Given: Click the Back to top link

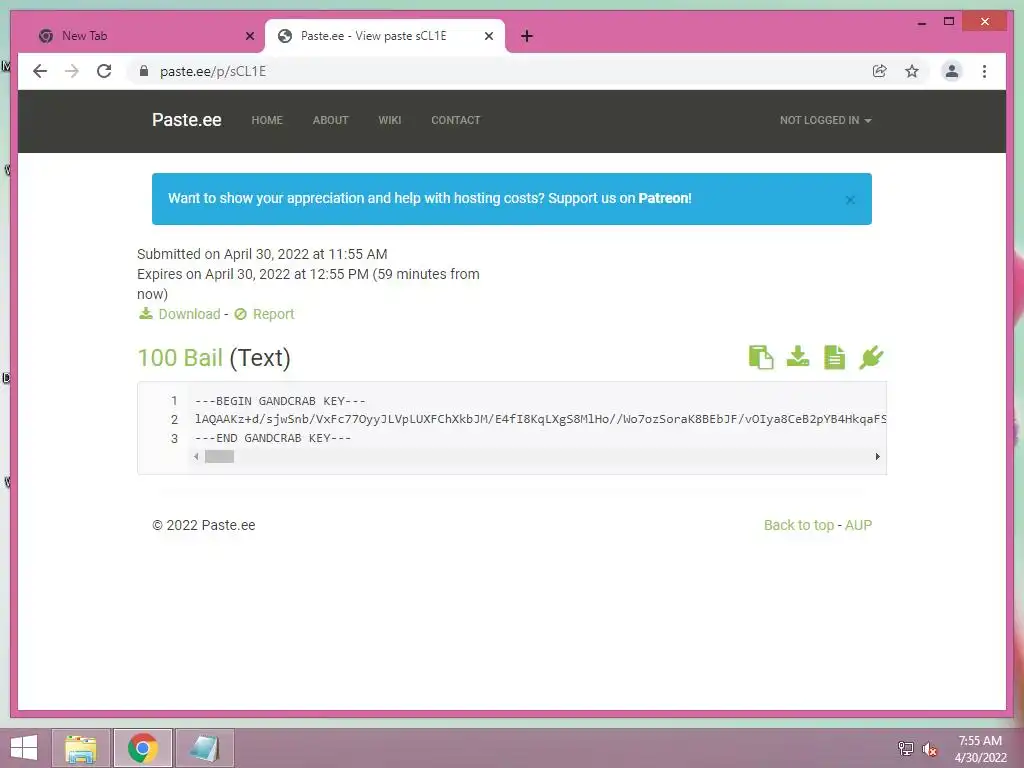Looking at the screenshot, I should [799, 525].
